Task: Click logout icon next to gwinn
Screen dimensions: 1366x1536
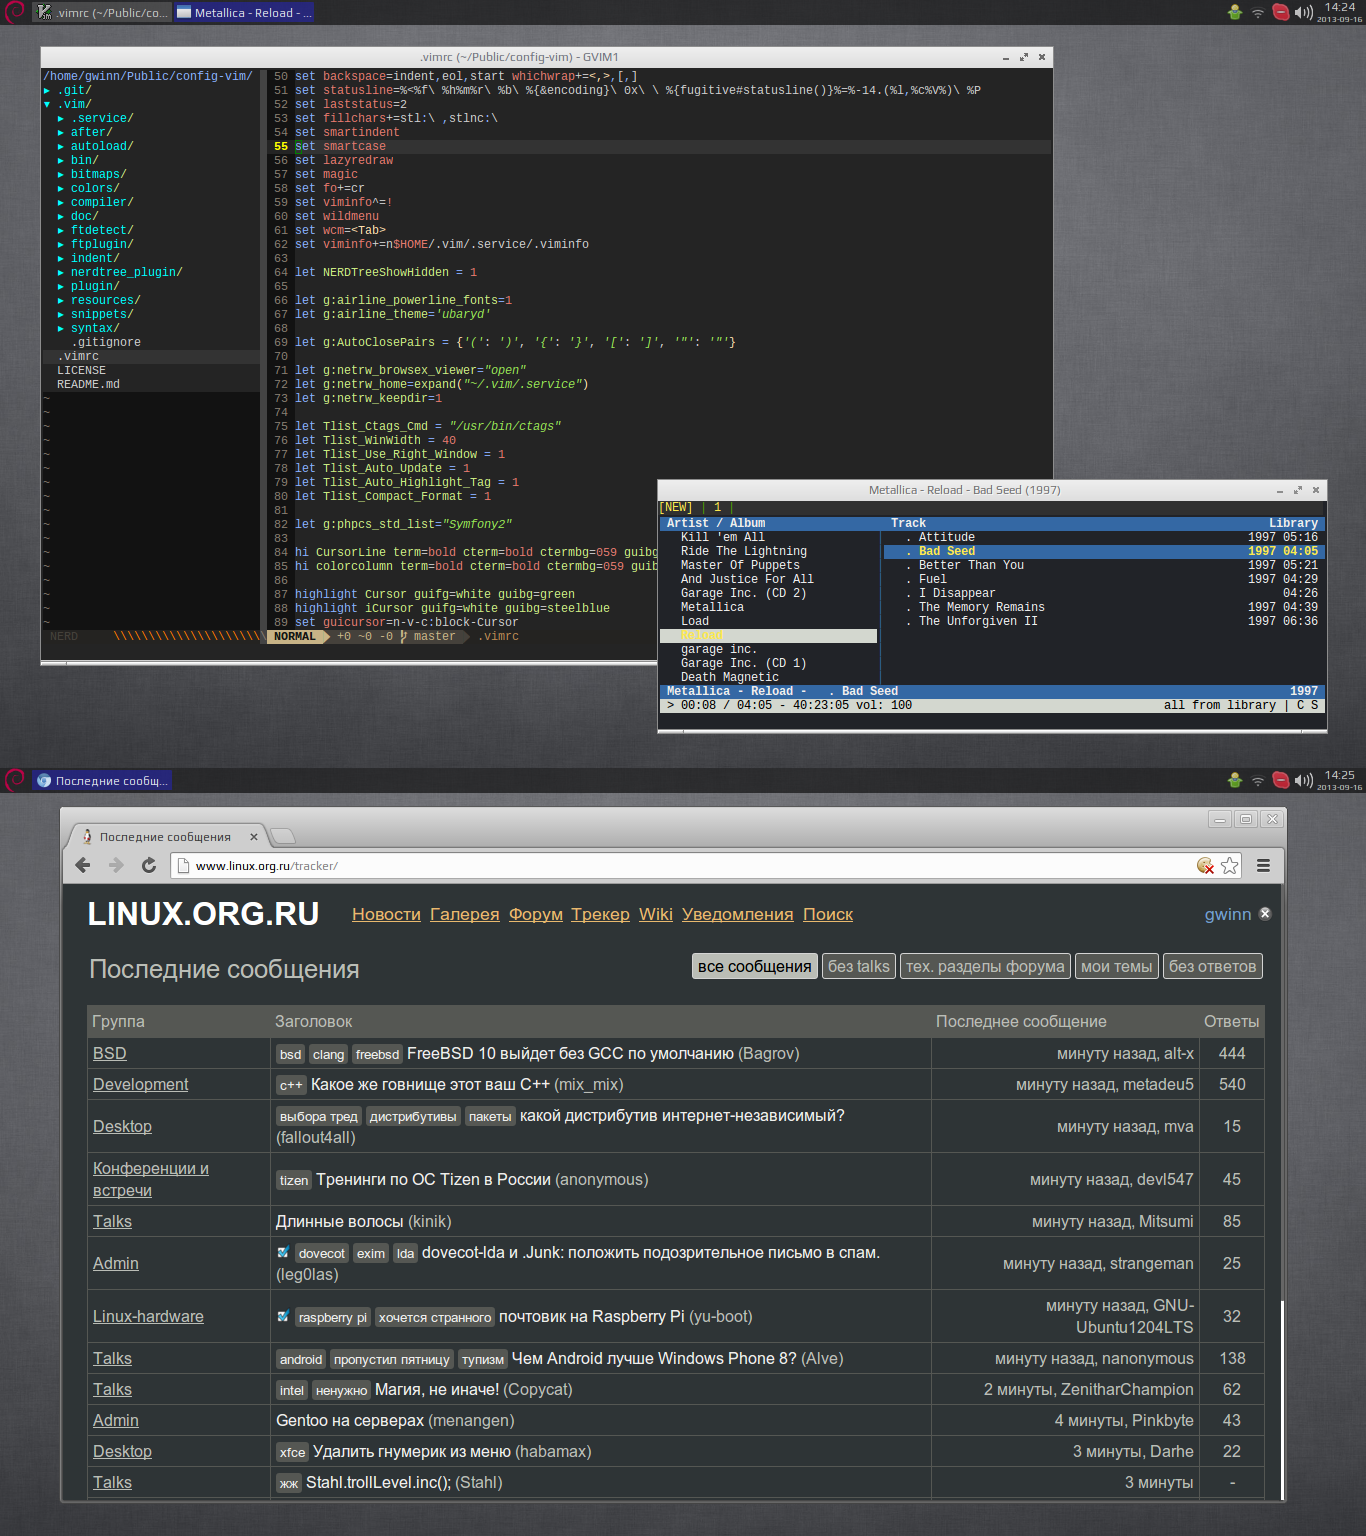Action: click(1265, 914)
